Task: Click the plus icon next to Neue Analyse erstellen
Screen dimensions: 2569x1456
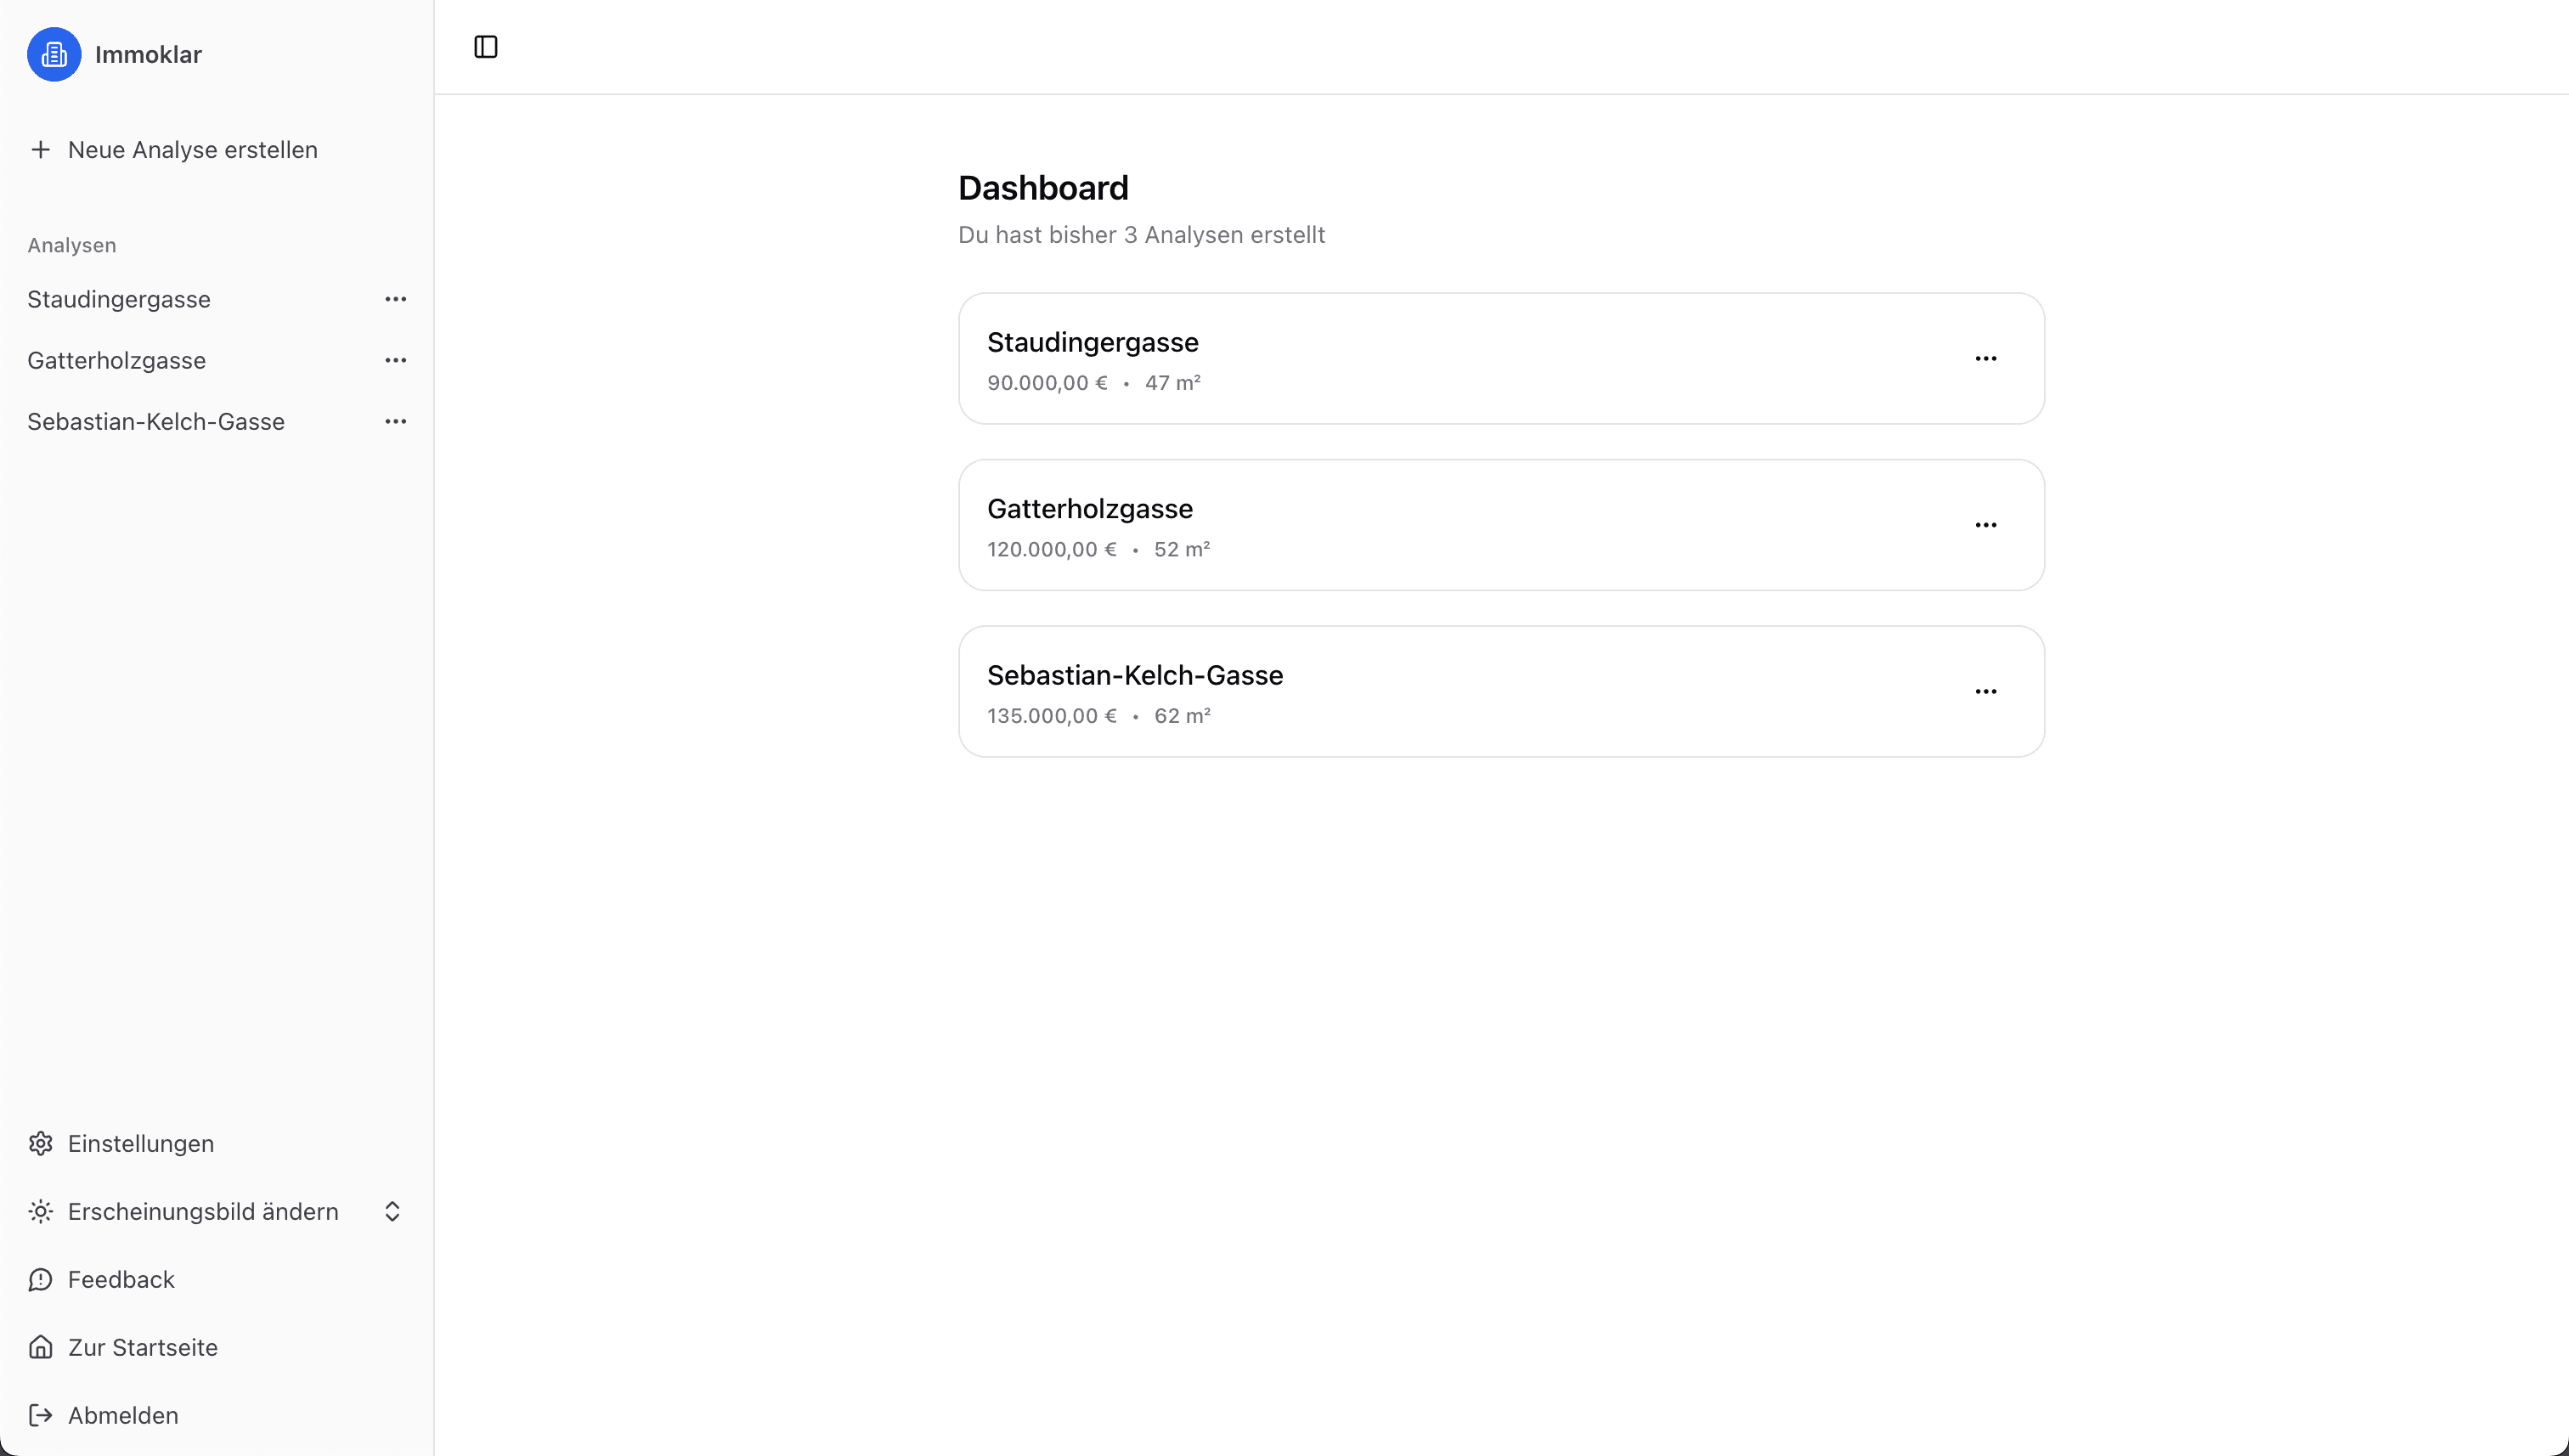Action: [x=40, y=150]
